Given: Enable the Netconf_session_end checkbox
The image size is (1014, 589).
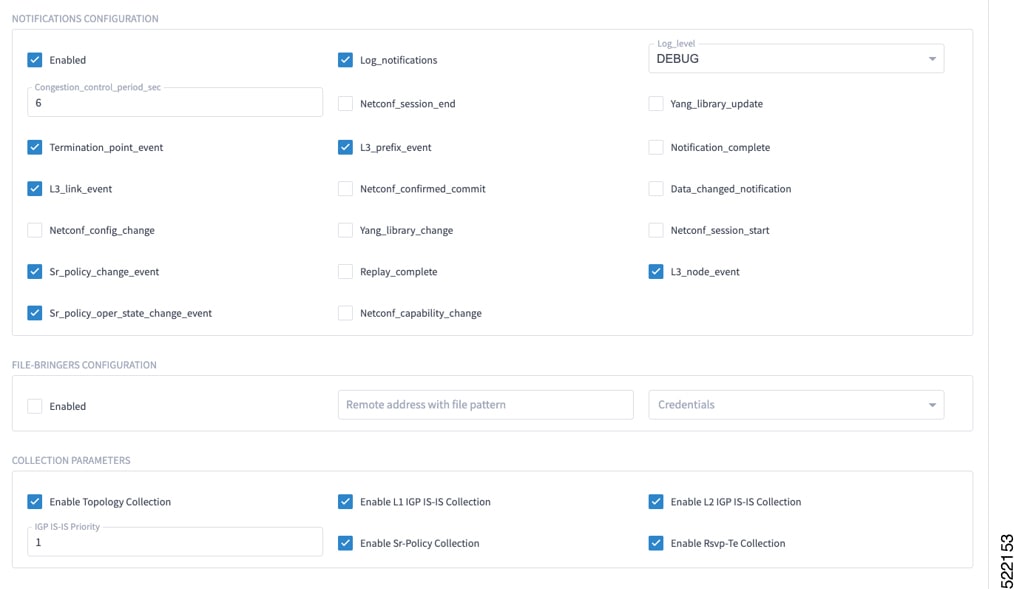Looking at the screenshot, I should (x=345, y=103).
